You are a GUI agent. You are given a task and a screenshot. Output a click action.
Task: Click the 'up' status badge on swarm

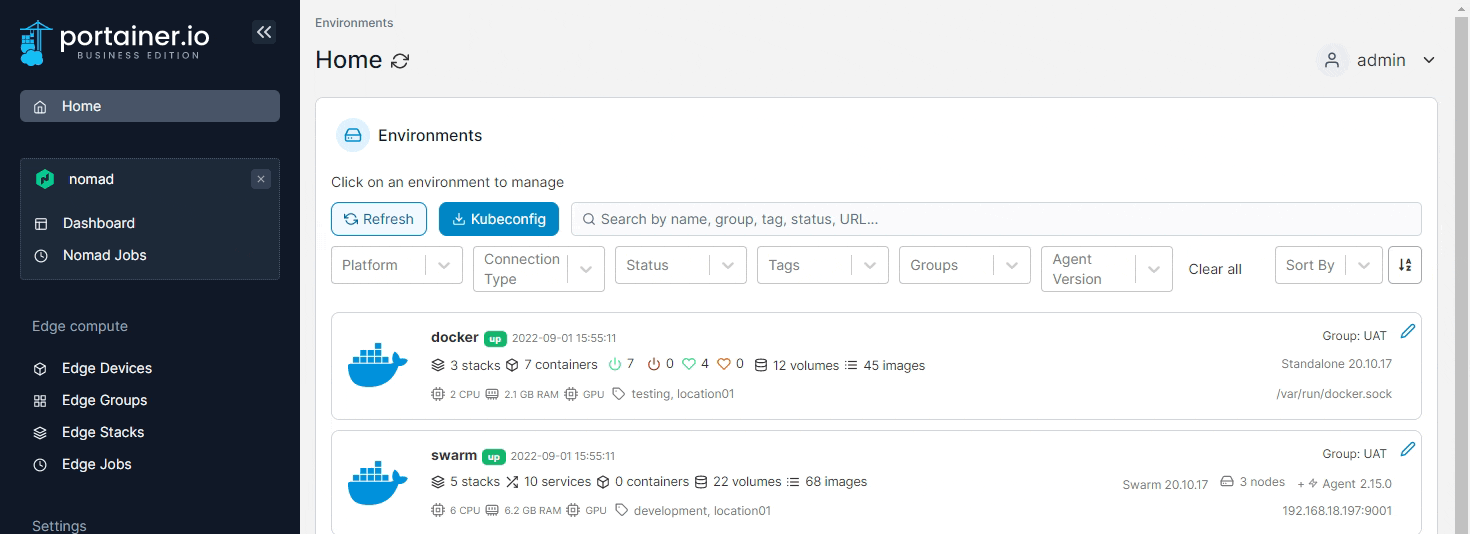coord(494,456)
